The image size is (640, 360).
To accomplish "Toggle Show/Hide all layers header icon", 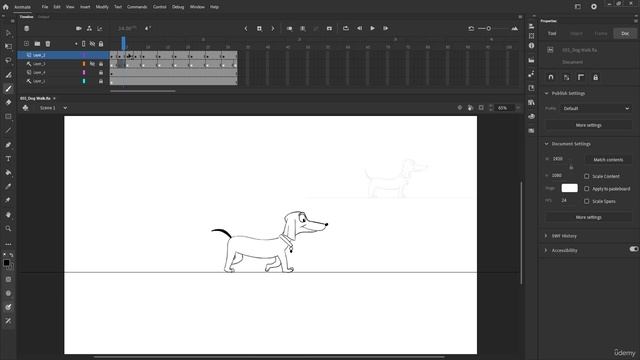I will click(x=93, y=44).
